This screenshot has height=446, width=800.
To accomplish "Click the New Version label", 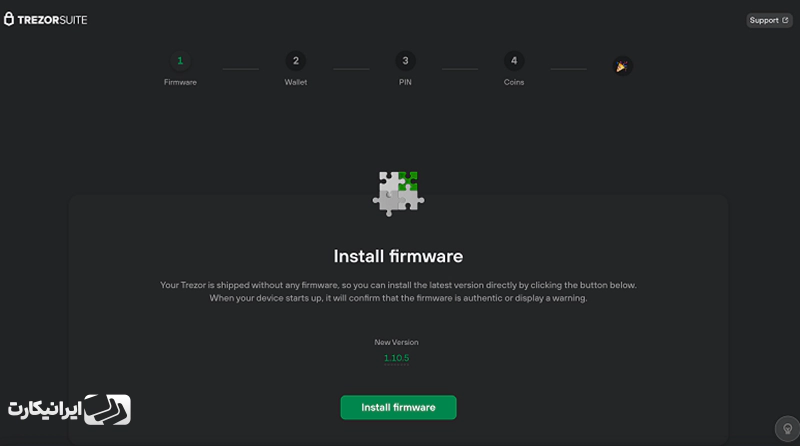I will coord(396,342).
